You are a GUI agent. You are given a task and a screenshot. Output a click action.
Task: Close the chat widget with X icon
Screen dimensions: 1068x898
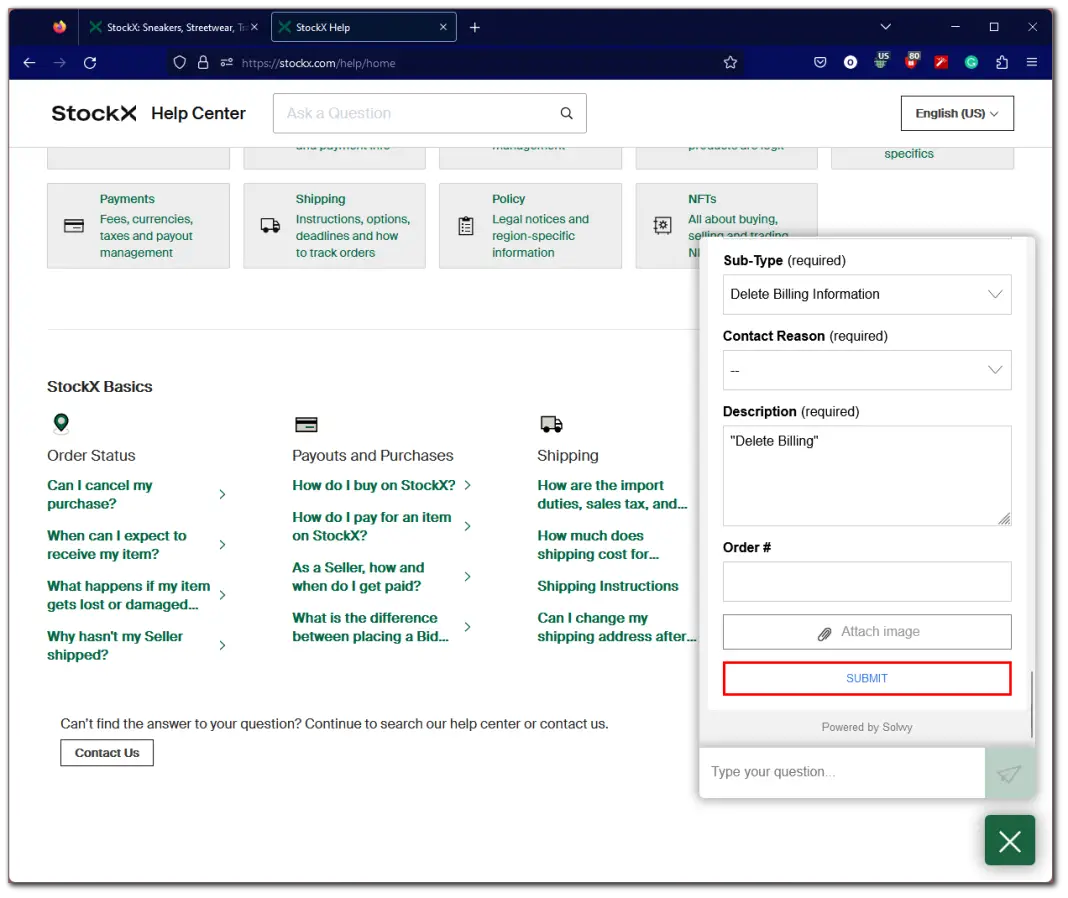click(1009, 840)
